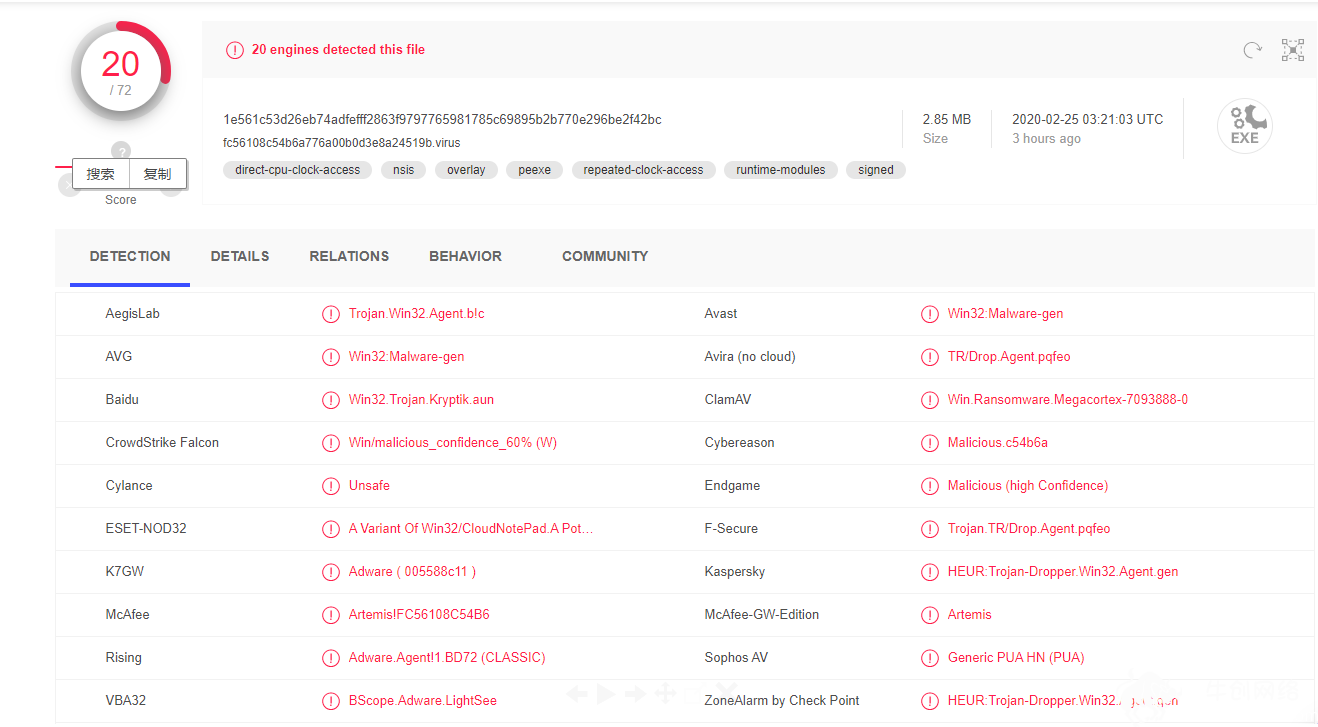Viewport: 1318px width, 727px height.
Task: Click the warning icon in AVG row
Action: point(331,357)
